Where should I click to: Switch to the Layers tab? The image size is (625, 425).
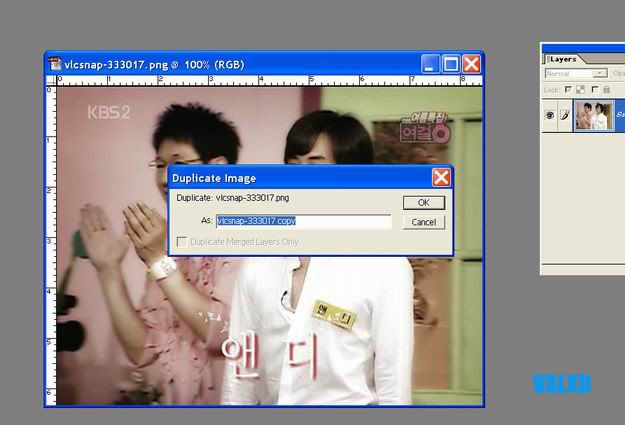[x=563, y=59]
